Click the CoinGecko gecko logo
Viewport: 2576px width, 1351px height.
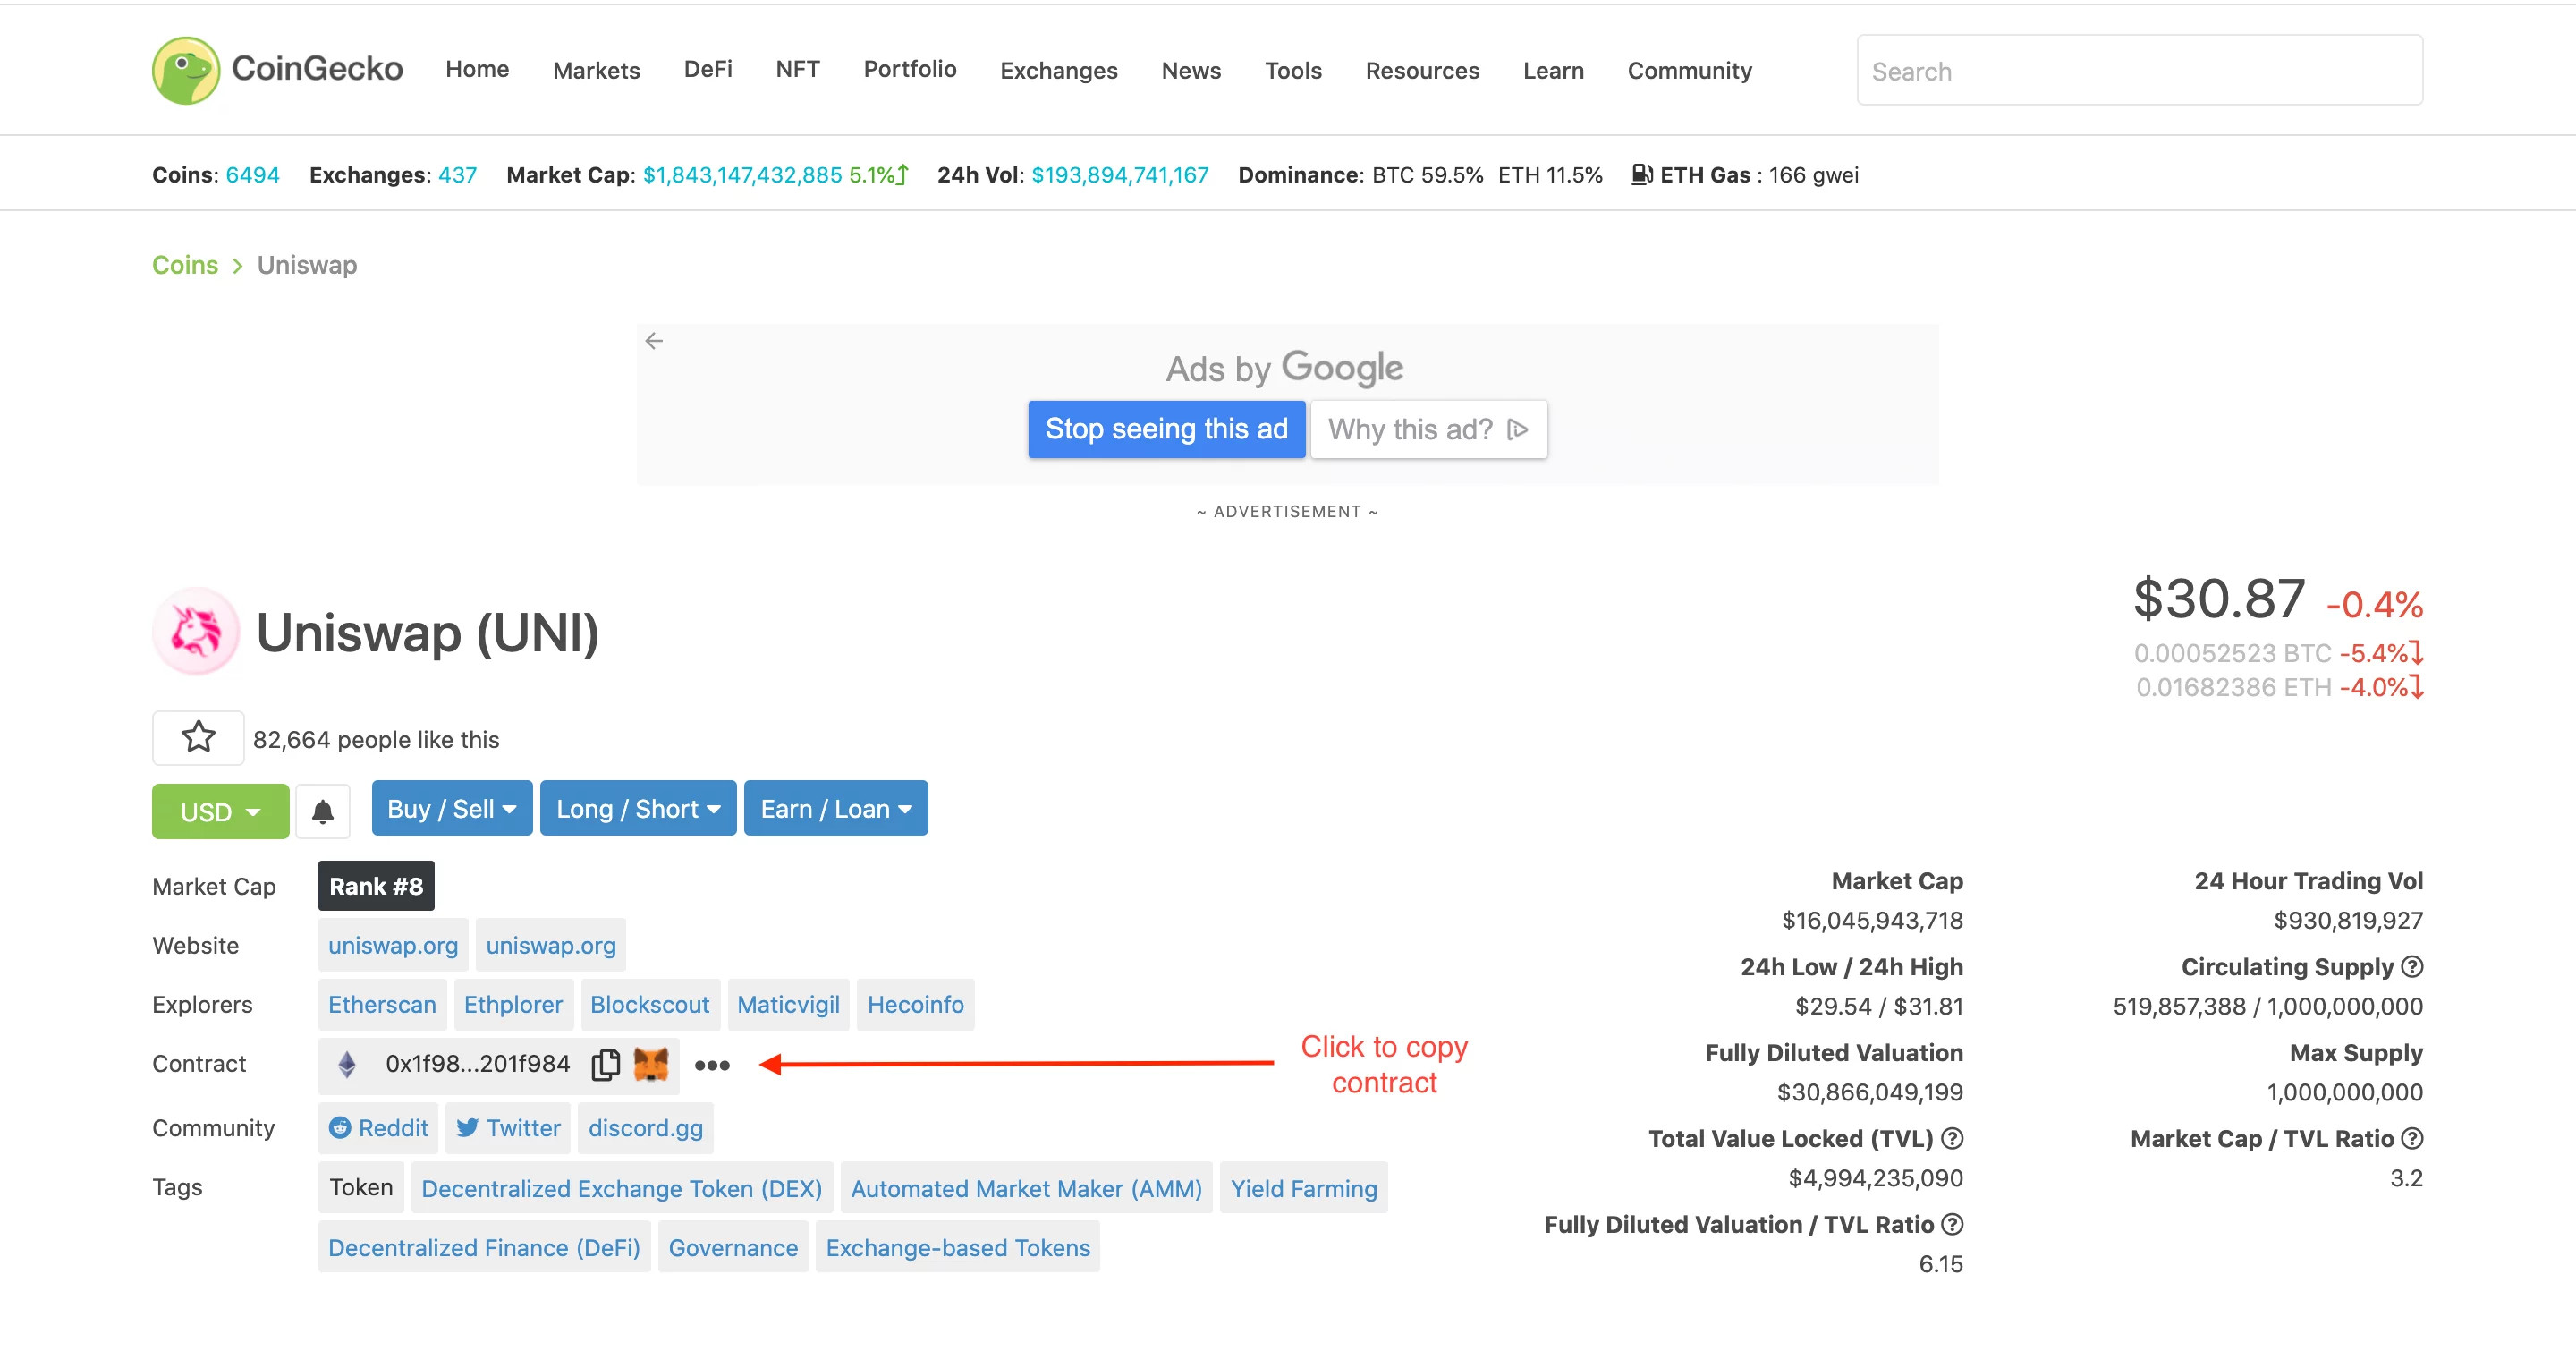pyautogui.click(x=186, y=70)
